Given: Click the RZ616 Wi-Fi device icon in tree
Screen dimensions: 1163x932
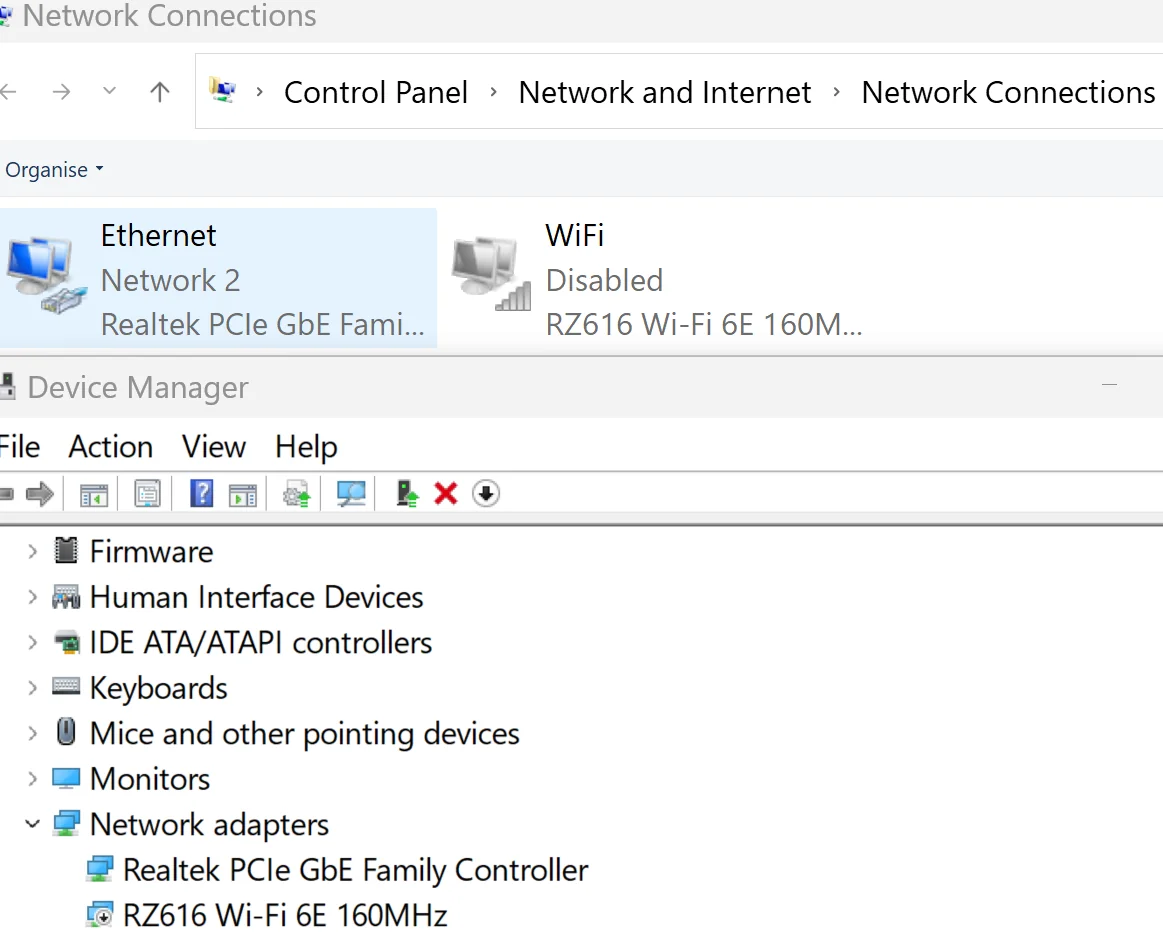Looking at the screenshot, I should (99, 915).
